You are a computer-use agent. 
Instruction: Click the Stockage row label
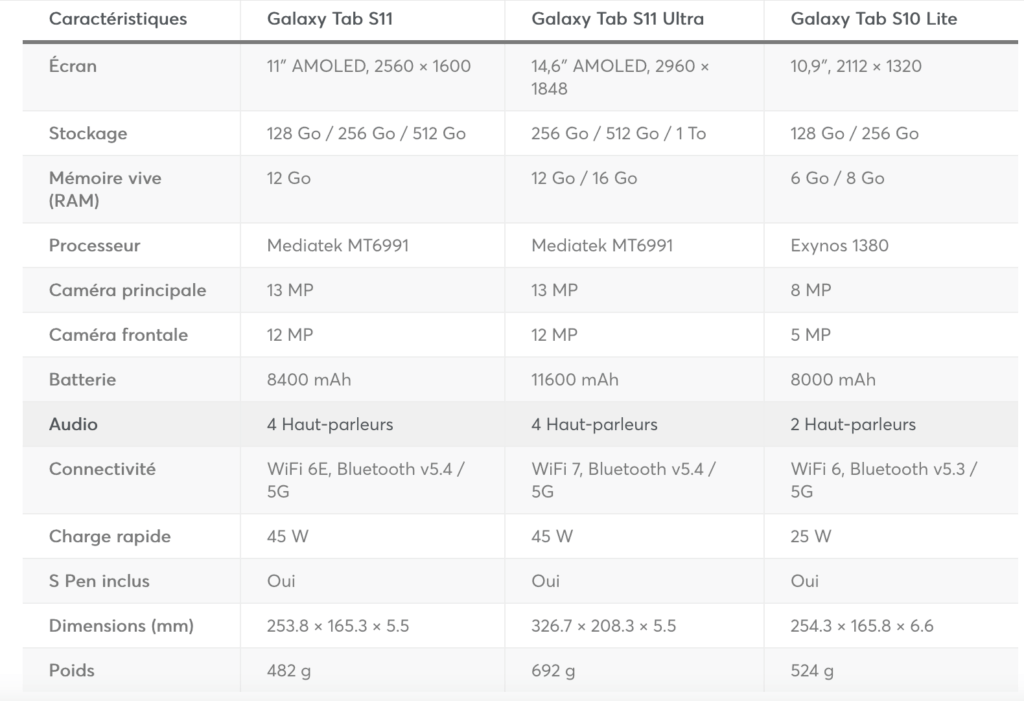click(x=88, y=133)
